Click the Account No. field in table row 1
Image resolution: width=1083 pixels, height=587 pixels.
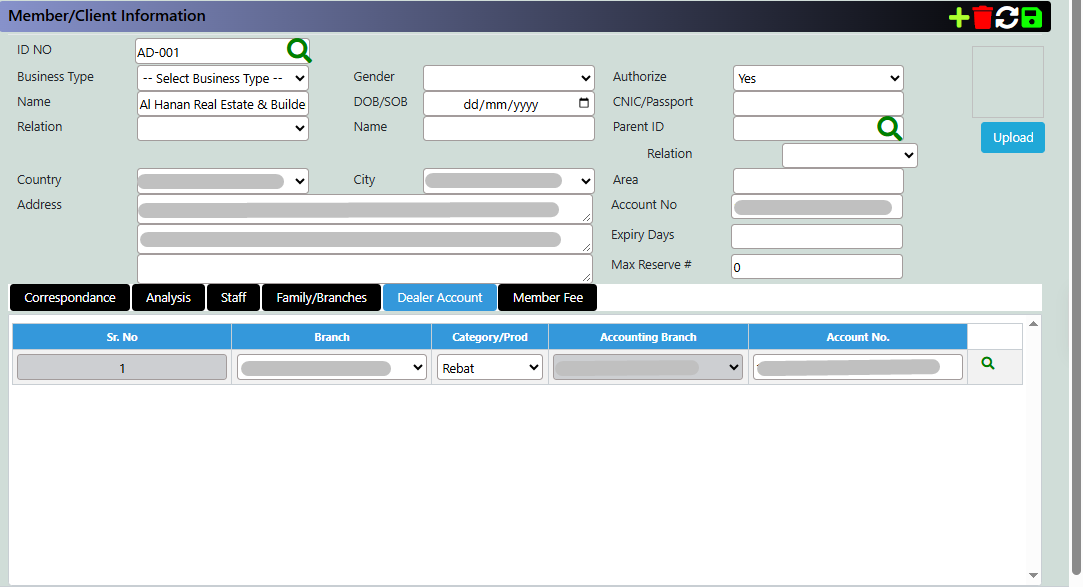pos(857,367)
